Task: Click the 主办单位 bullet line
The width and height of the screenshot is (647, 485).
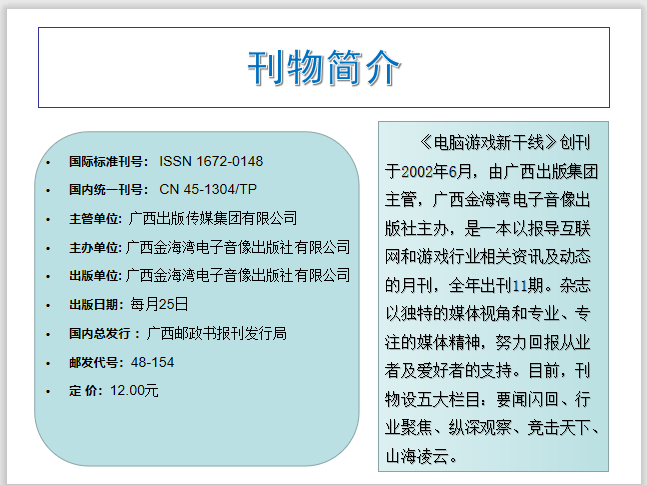Action: tap(209, 247)
